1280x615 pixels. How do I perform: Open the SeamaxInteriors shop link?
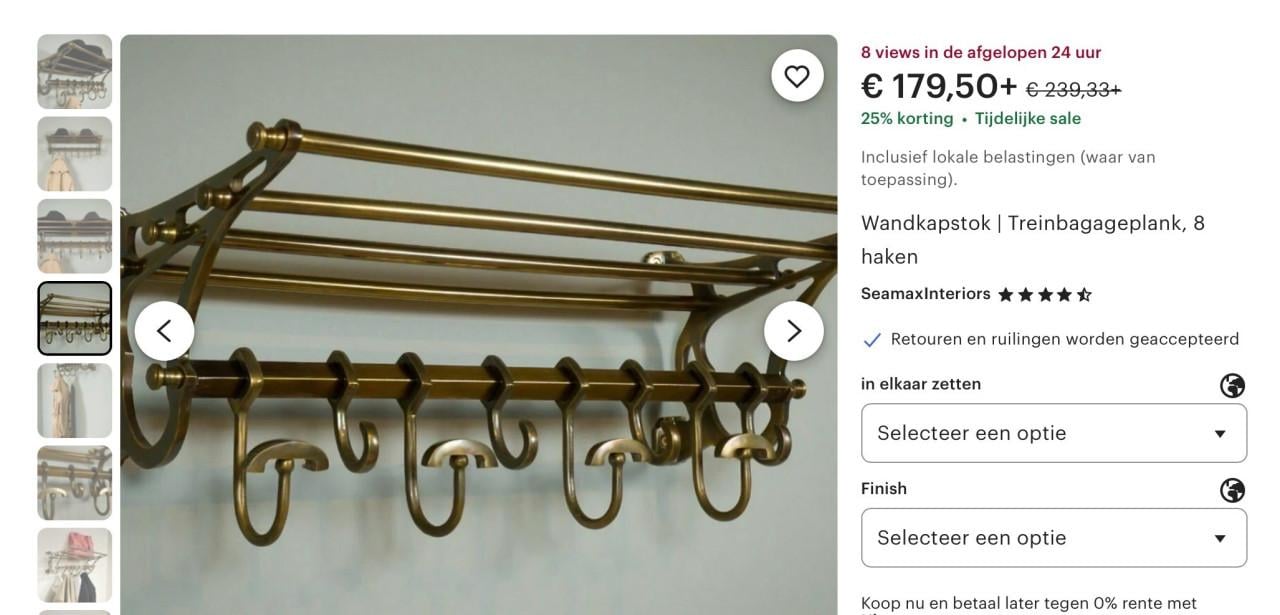926,294
